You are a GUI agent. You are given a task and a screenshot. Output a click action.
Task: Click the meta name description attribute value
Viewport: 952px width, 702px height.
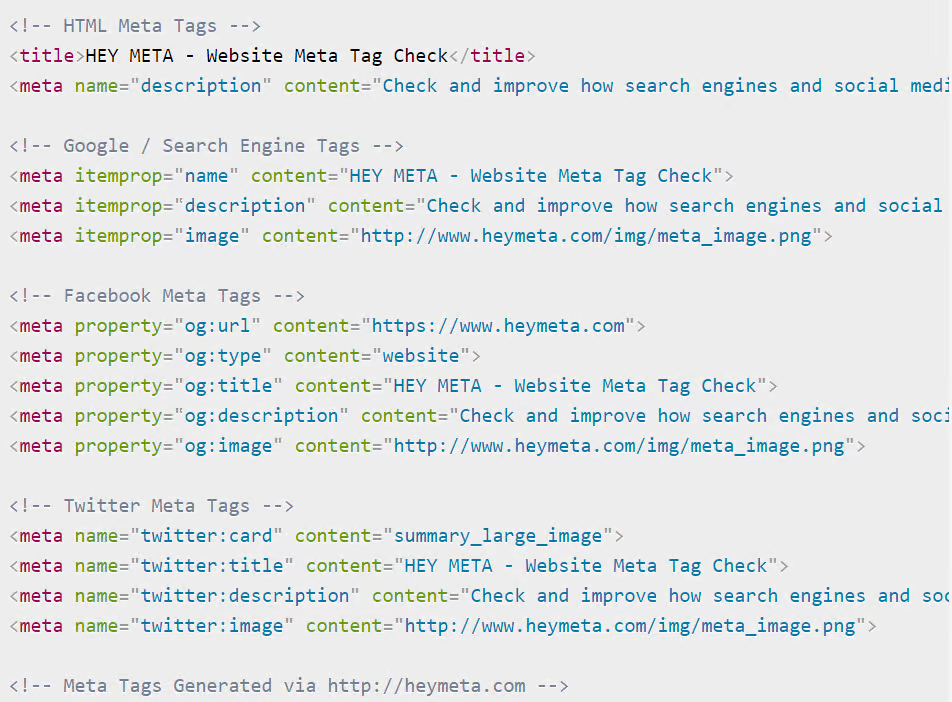[x=201, y=86]
